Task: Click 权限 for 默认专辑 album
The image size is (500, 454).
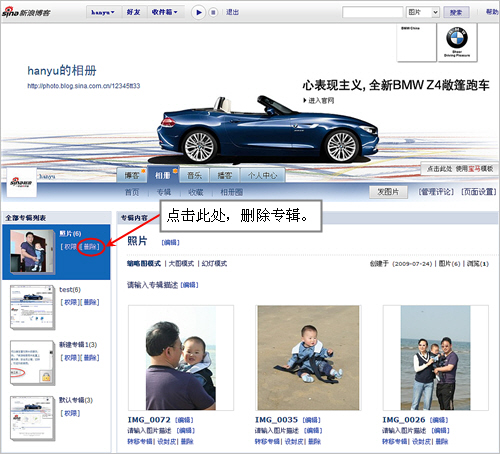Action: [70, 413]
